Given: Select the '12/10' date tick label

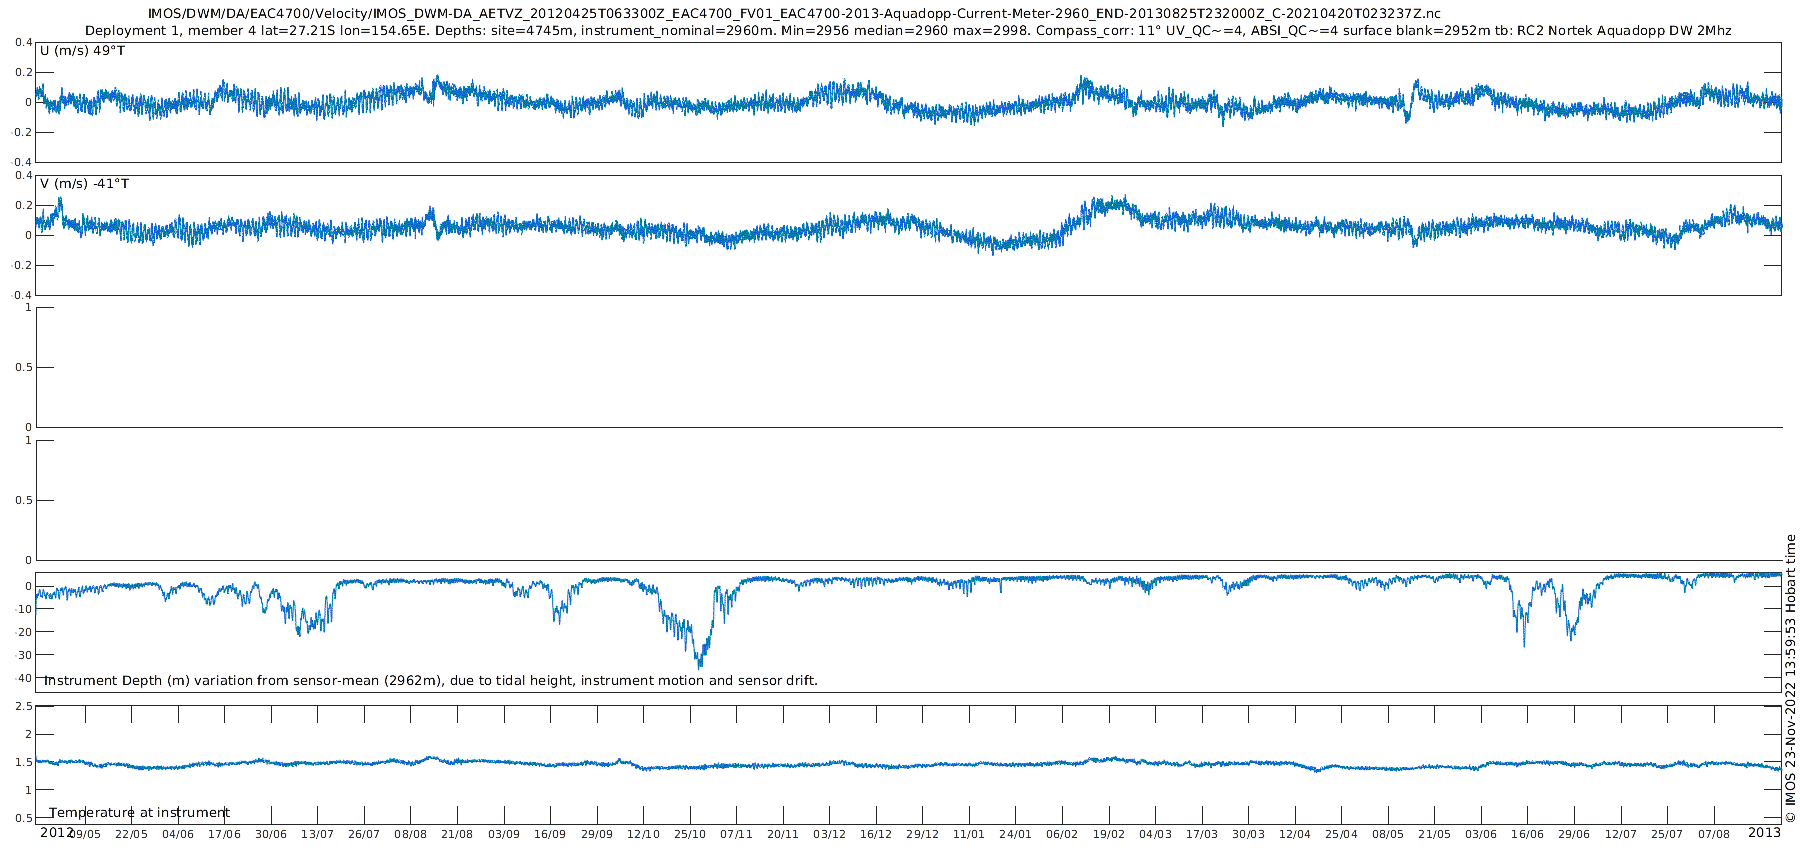Looking at the screenshot, I should click(643, 834).
